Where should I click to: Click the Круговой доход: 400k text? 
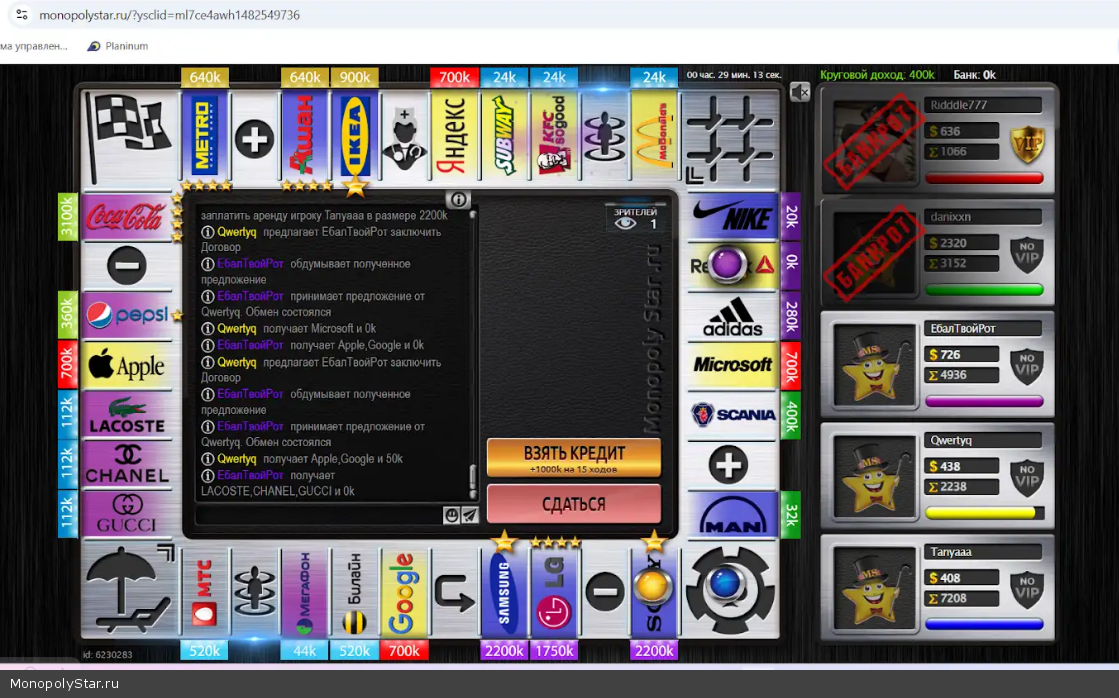877,74
